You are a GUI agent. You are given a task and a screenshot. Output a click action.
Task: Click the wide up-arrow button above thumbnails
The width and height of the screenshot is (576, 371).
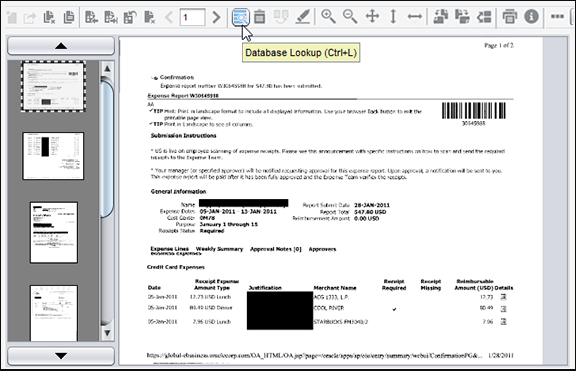[61, 46]
